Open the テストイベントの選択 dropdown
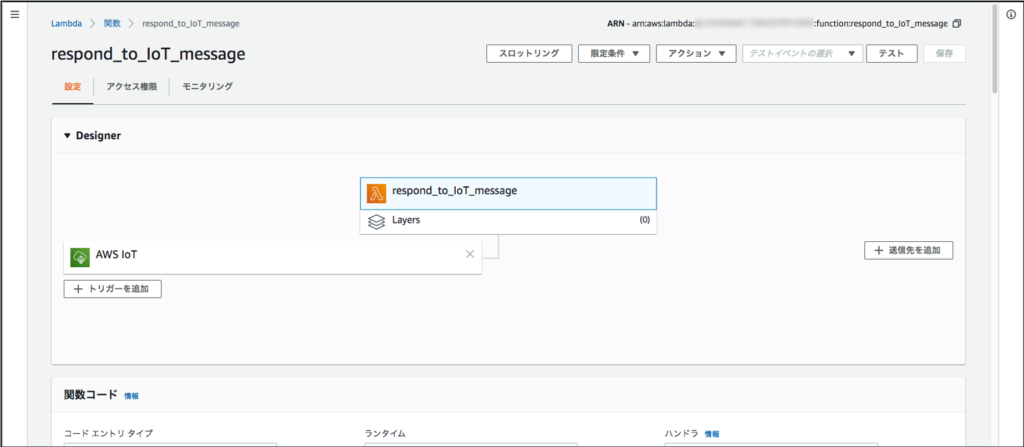This screenshot has width=1024, height=447. click(801, 54)
